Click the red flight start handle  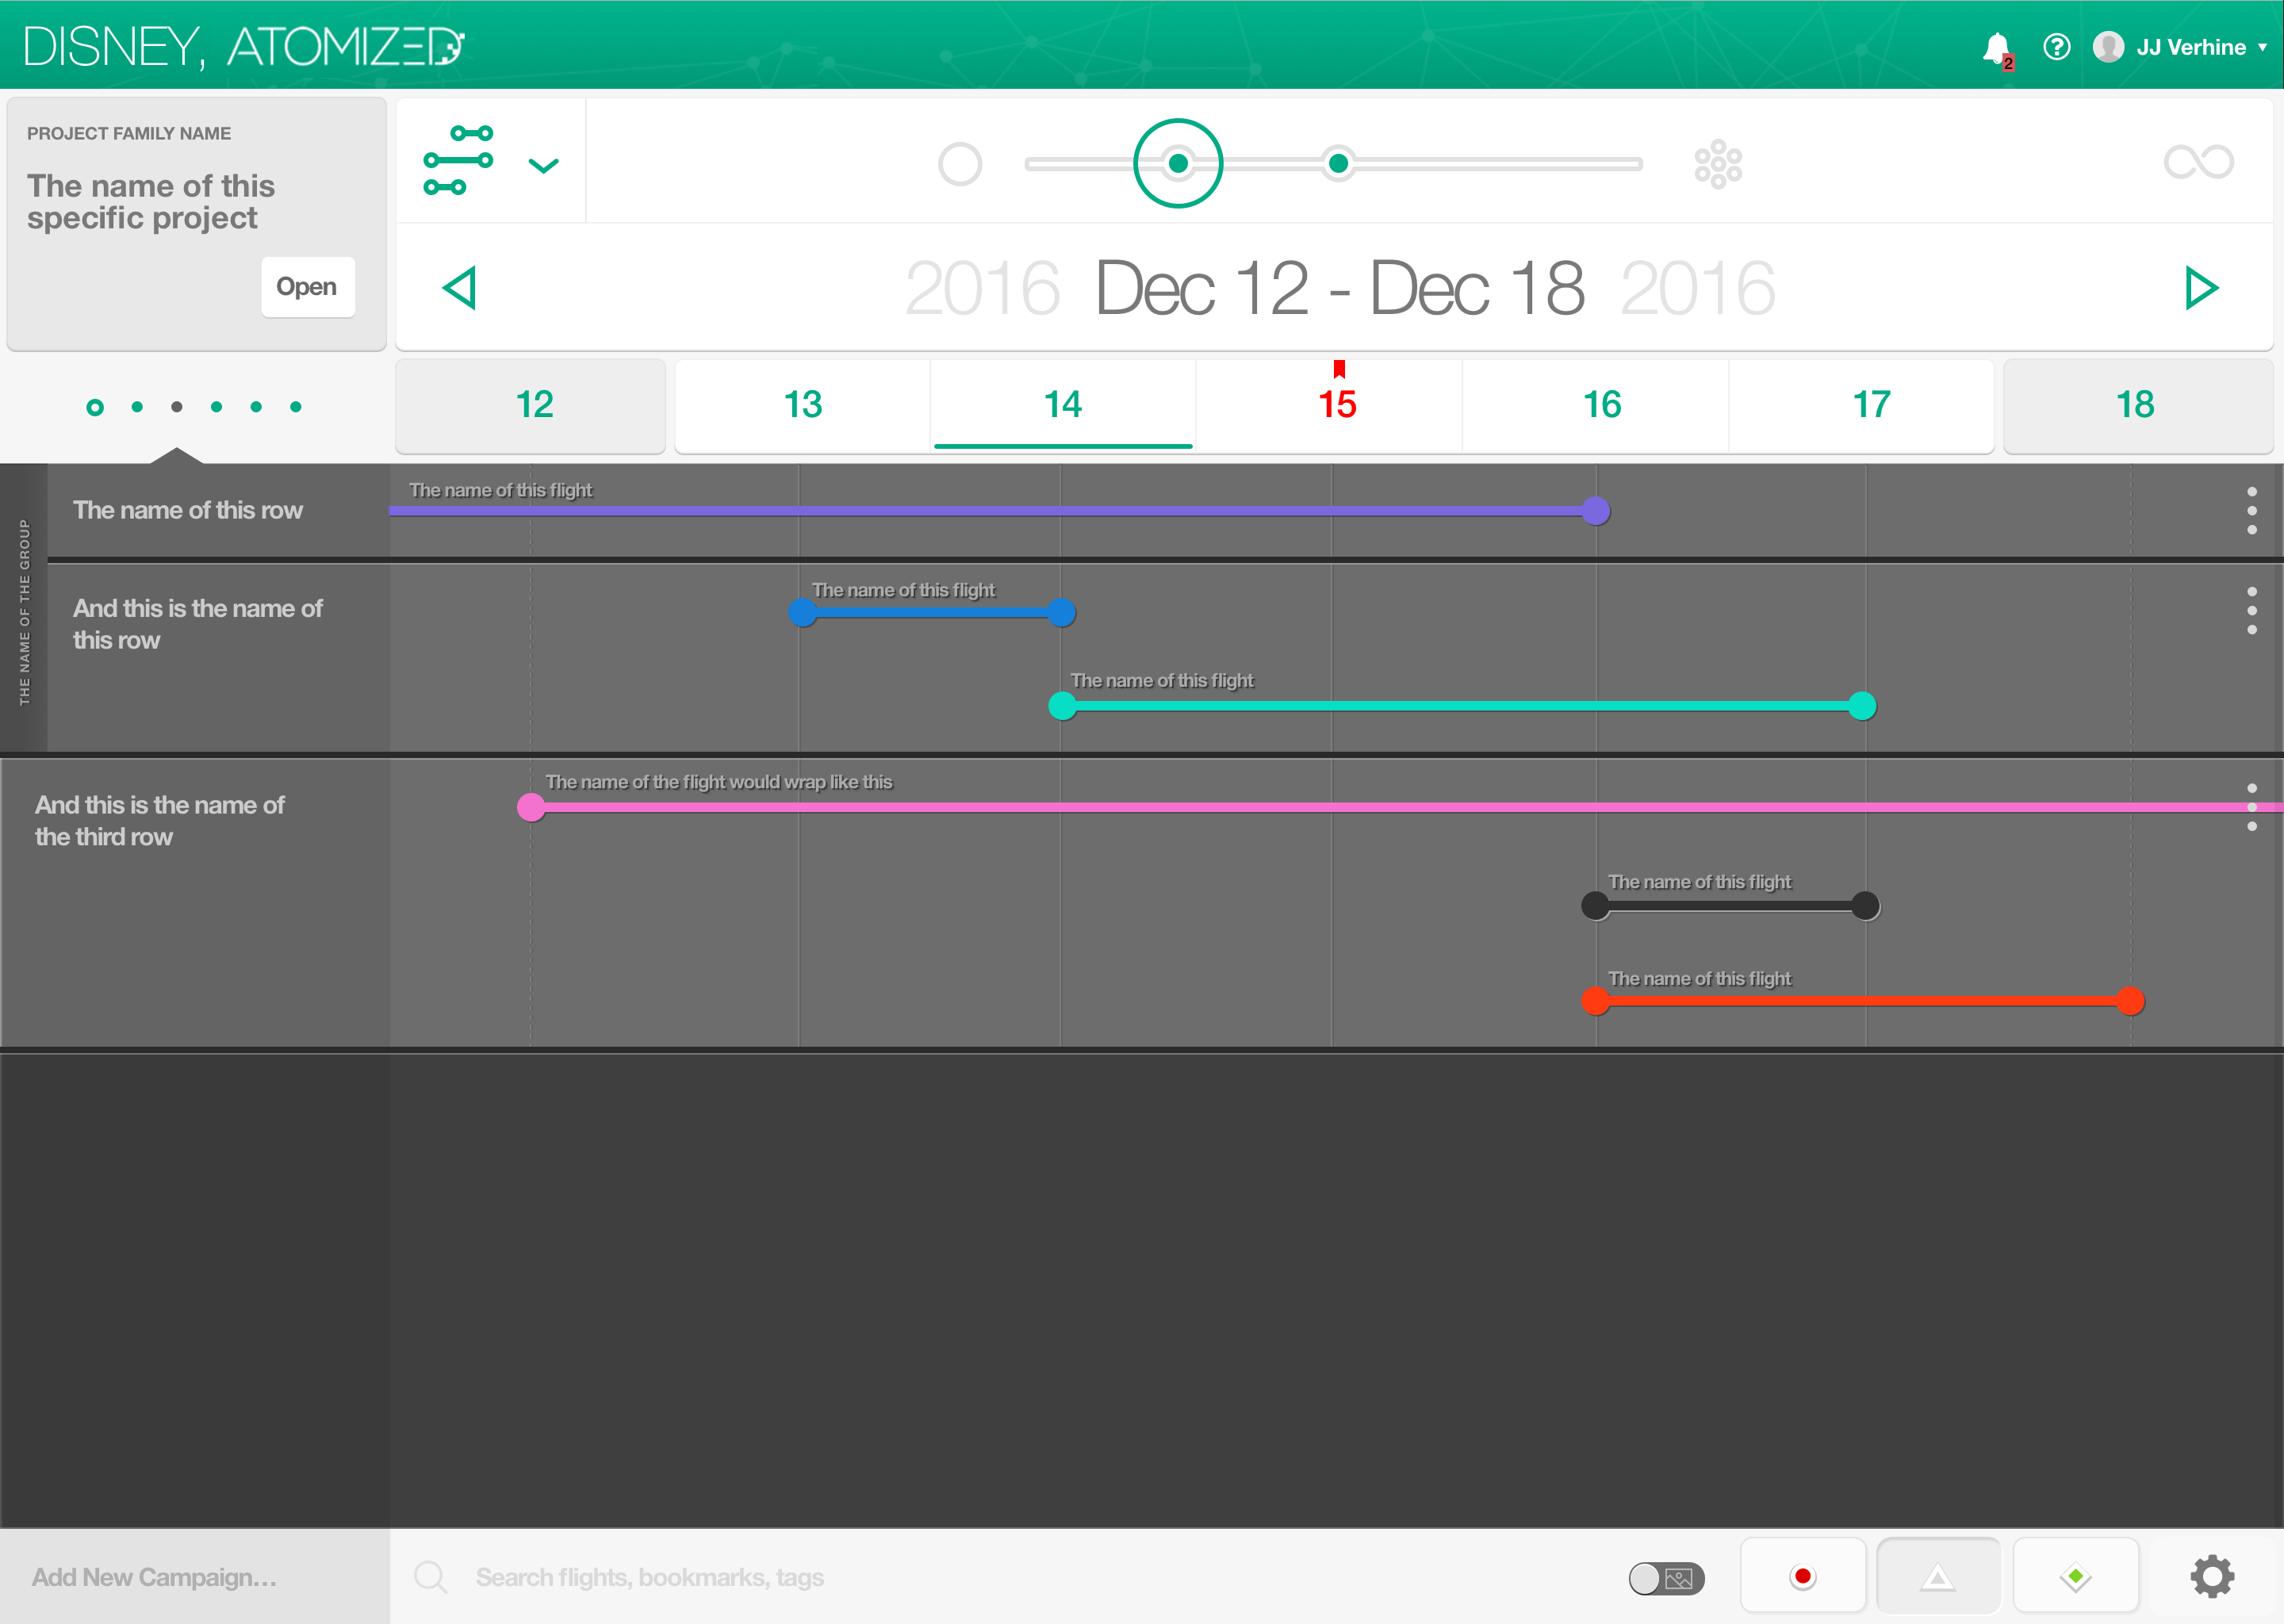pos(1595,1001)
